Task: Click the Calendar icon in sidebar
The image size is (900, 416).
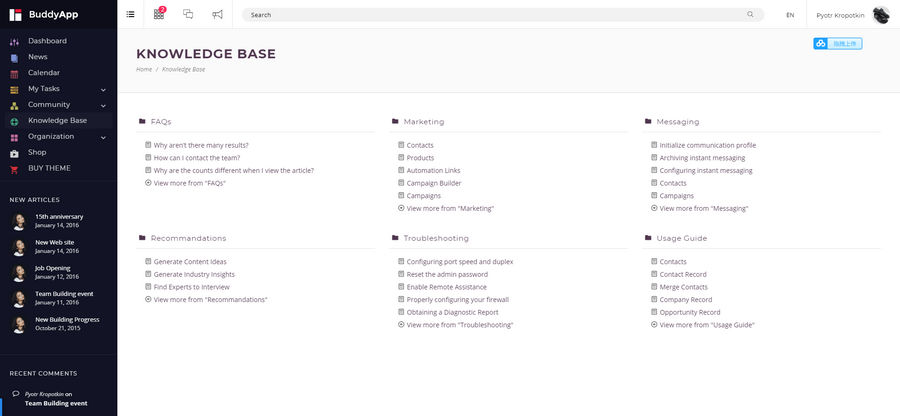Action: tap(14, 74)
